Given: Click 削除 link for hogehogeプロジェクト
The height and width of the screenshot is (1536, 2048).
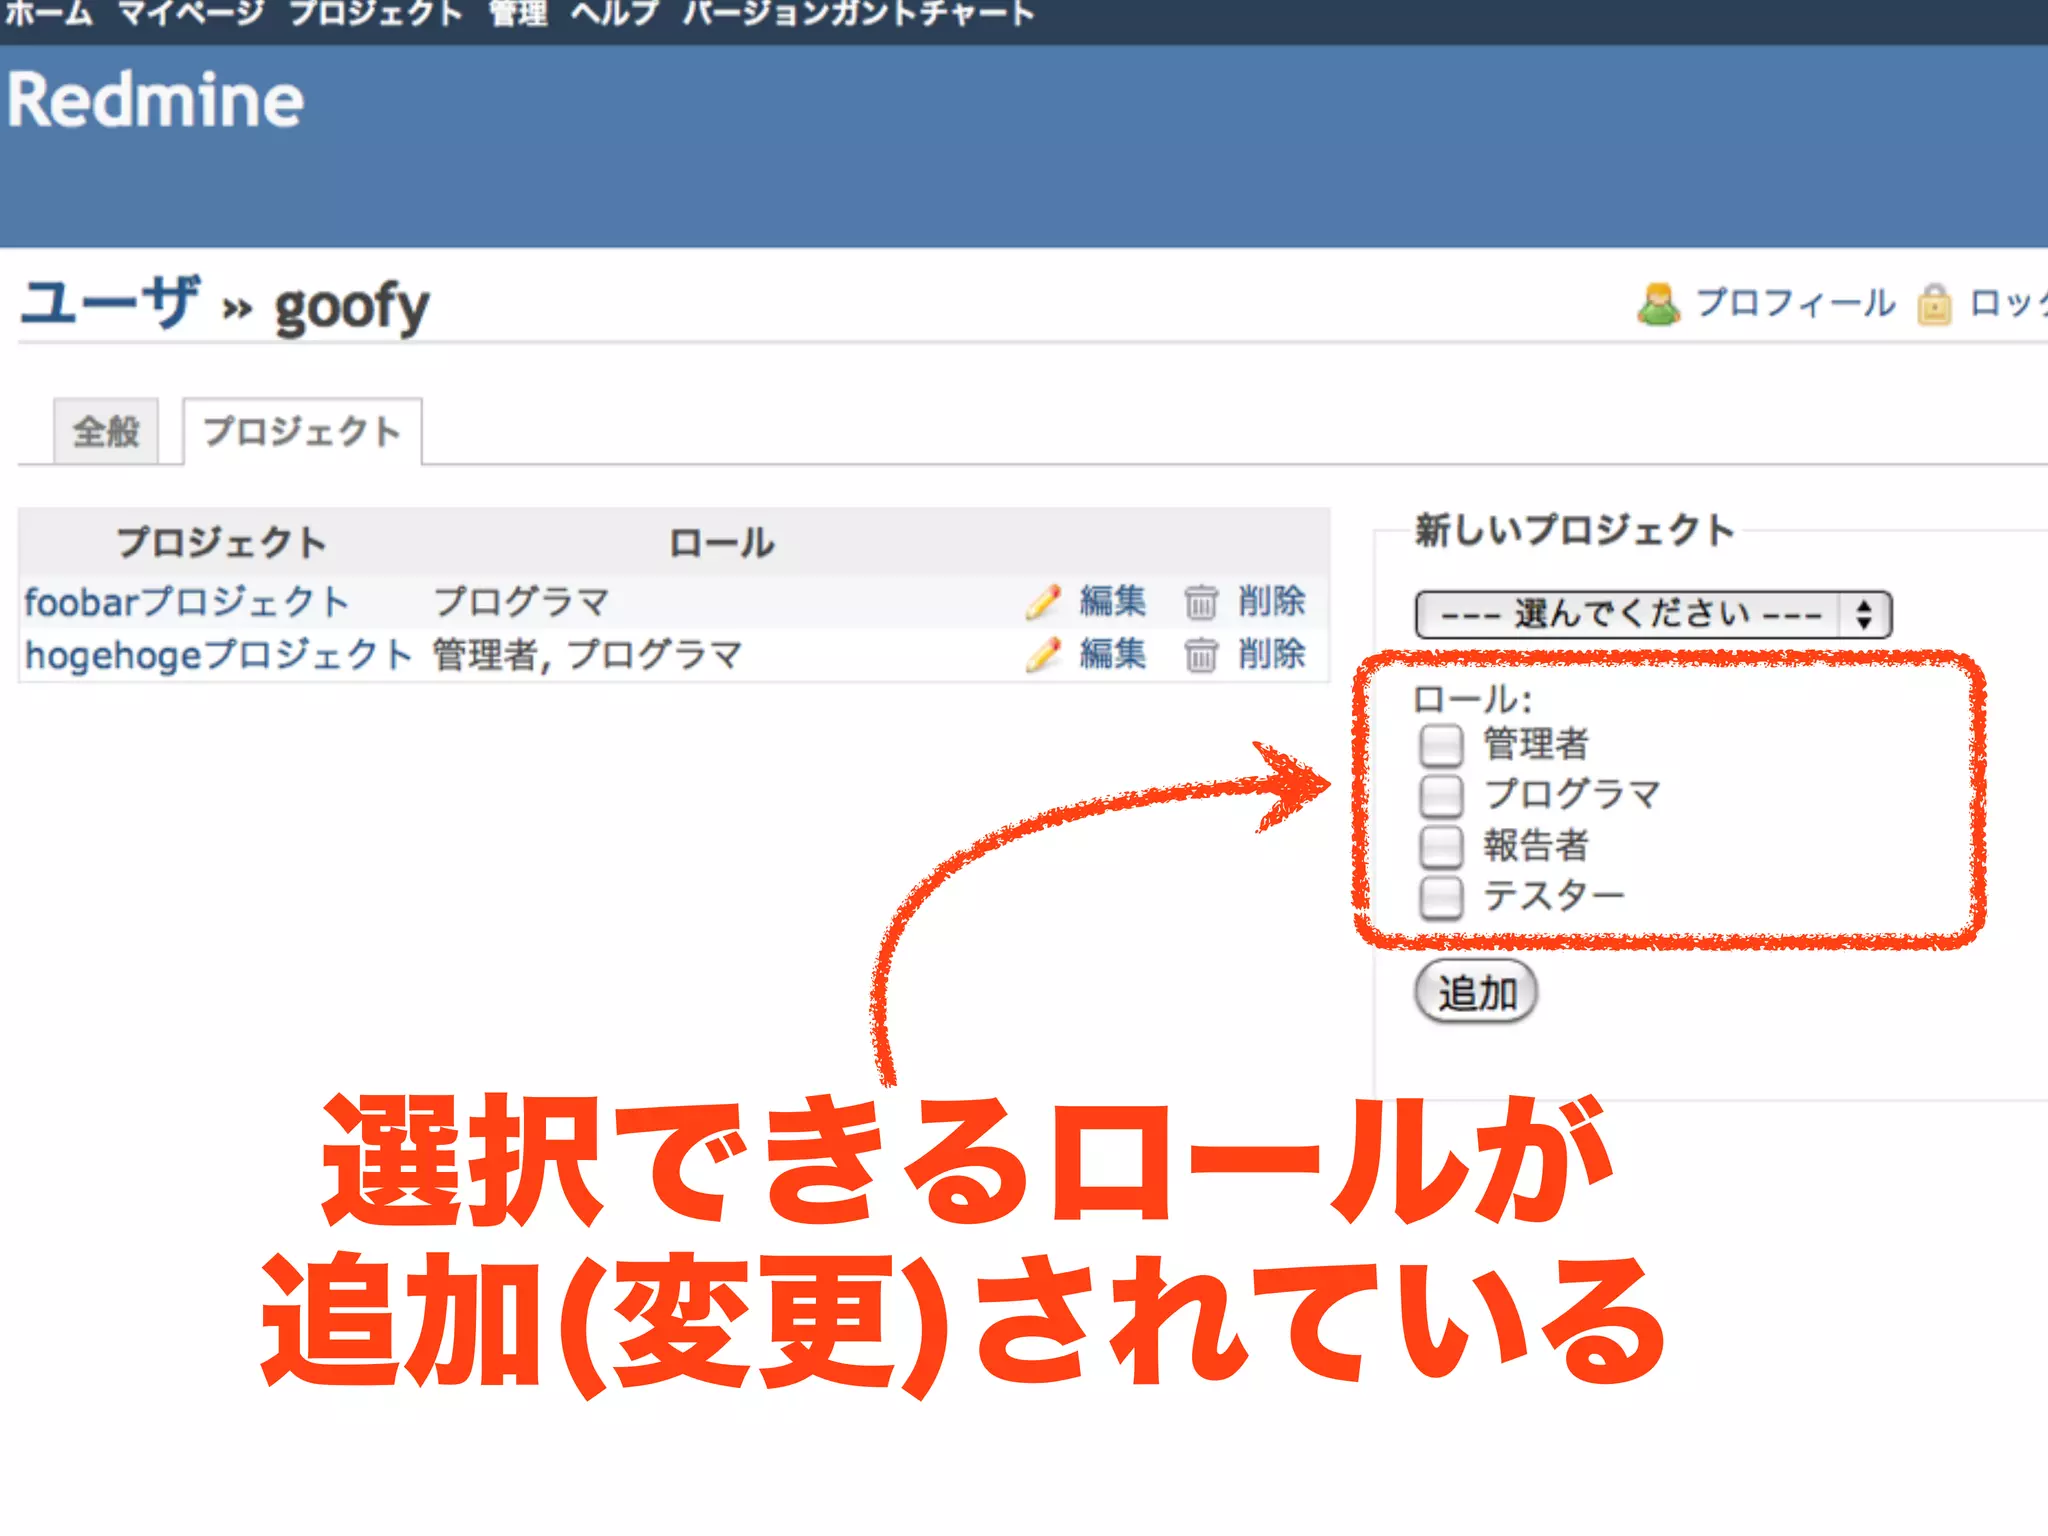Looking at the screenshot, I should click(x=1272, y=654).
